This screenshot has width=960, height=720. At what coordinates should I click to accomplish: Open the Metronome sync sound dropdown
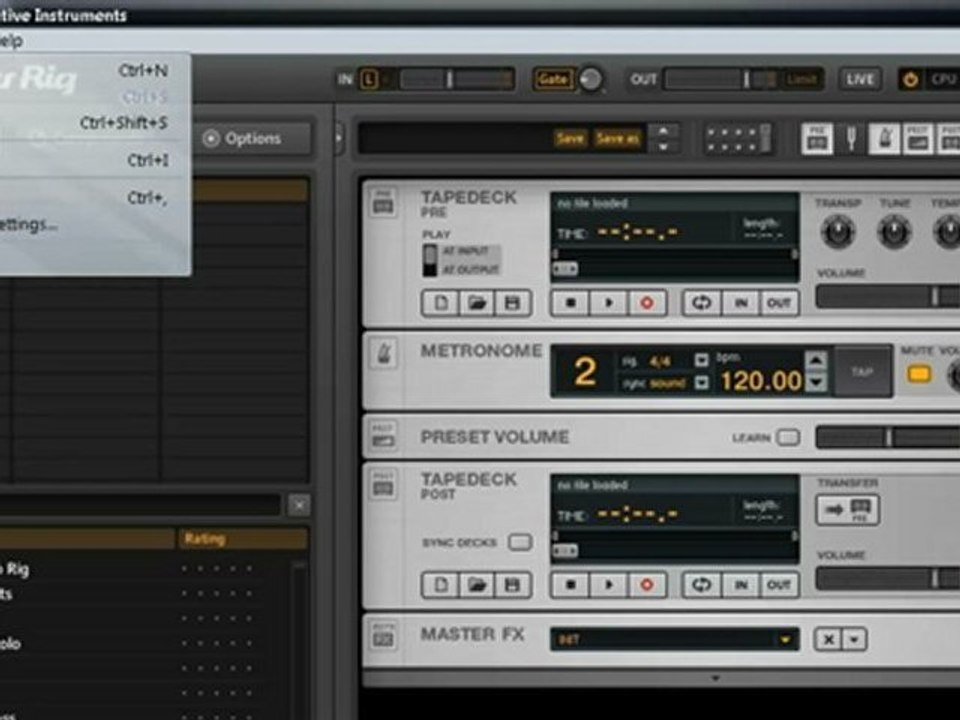[x=702, y=383]
